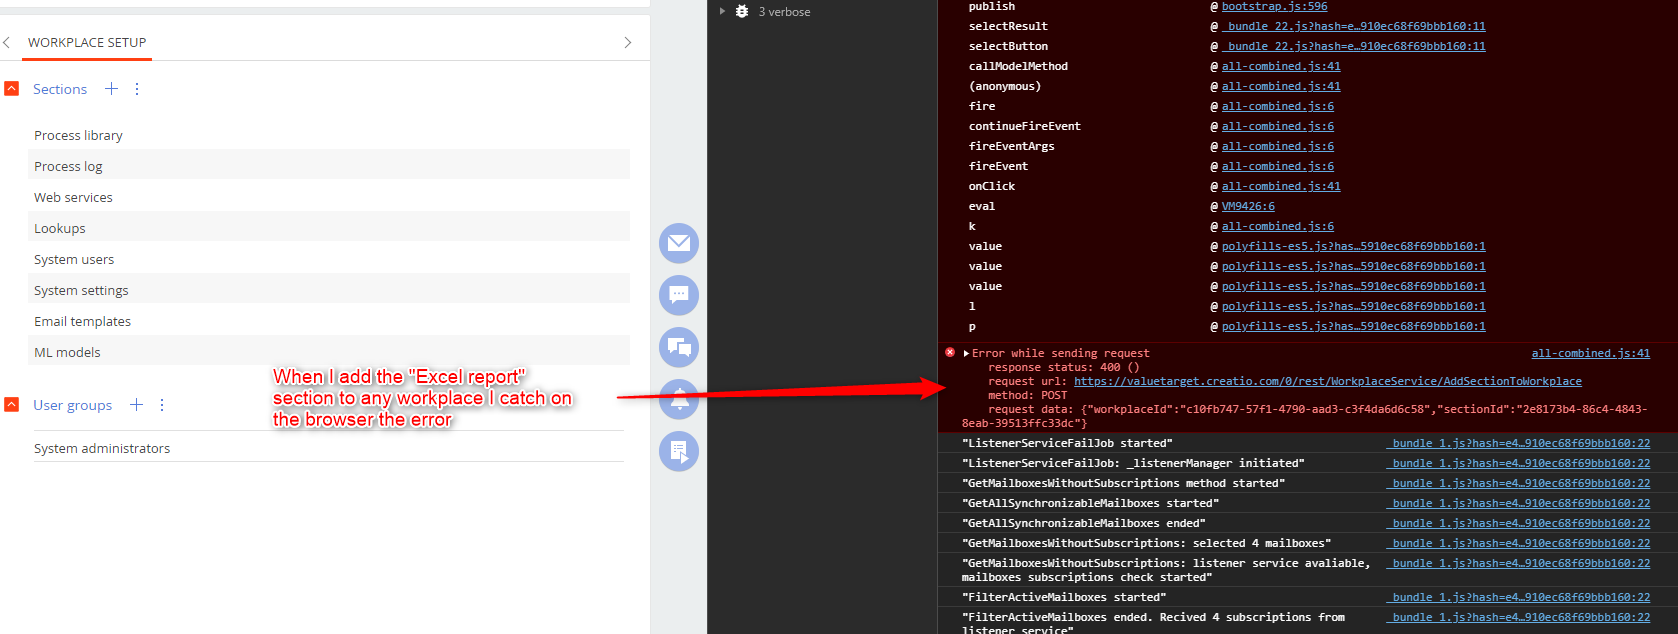The width and height of the screenshot is (1678, 634).
Task: Select the Workplace Setup tab
Action: coord(87,42)
